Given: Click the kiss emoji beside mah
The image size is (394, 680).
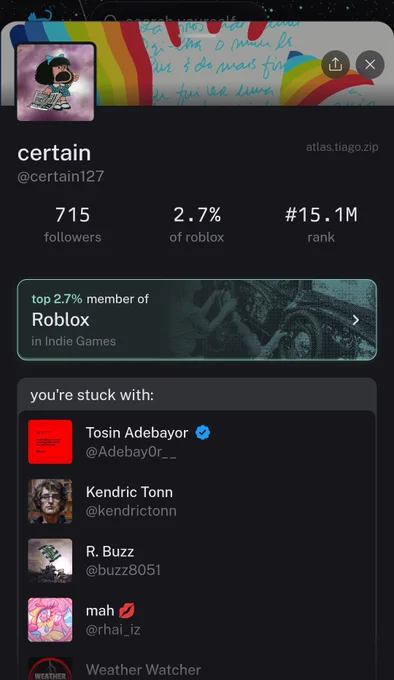Looking at the screenshot, I should pos(127,611).
